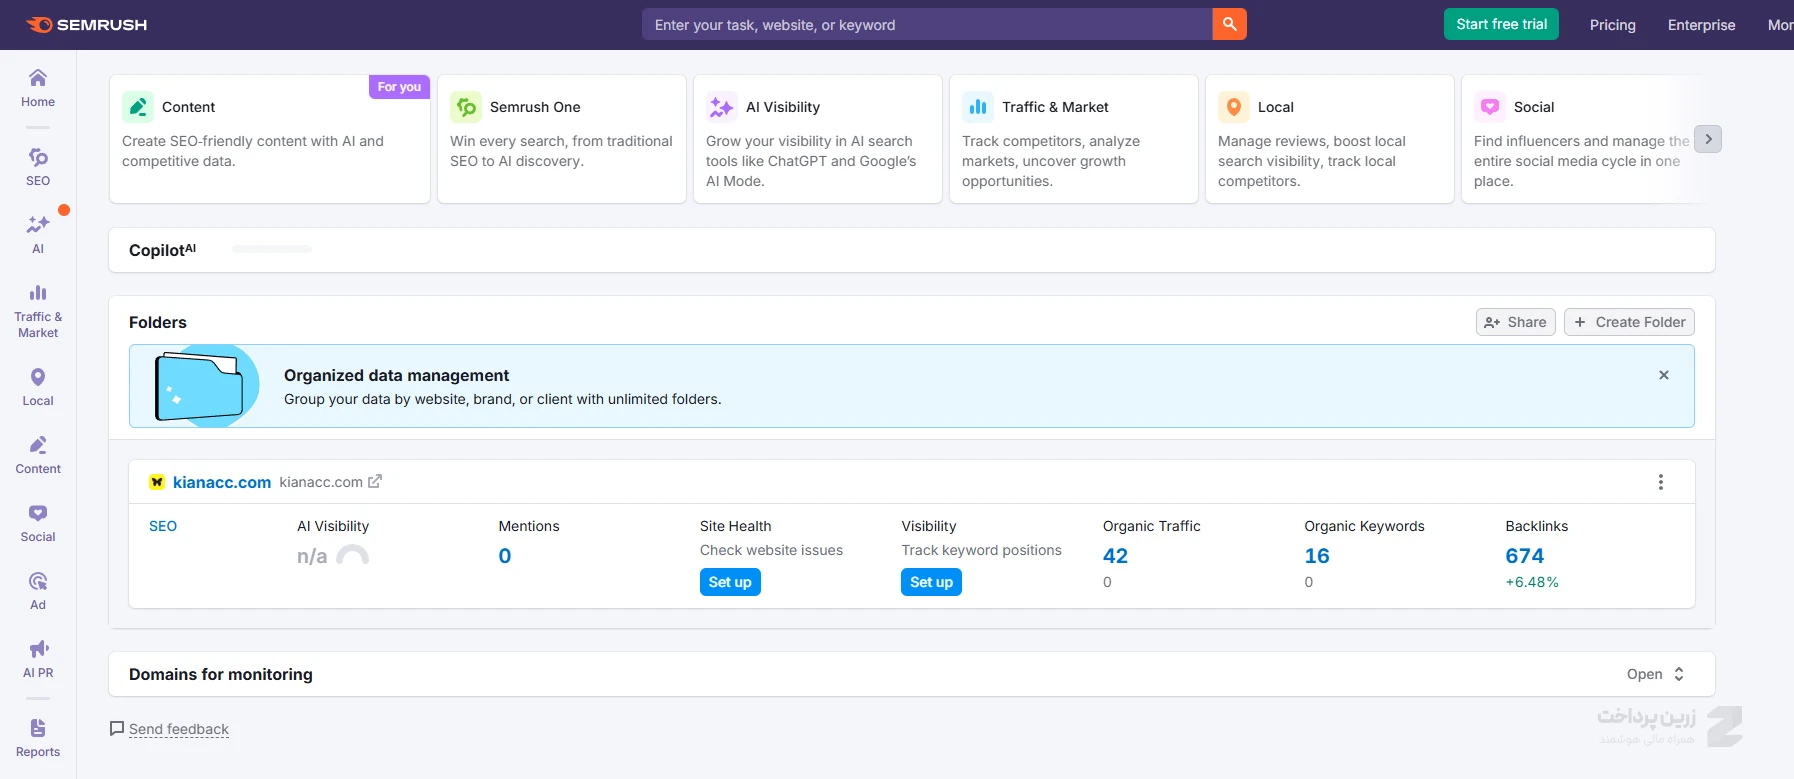Focus the task, website, or keyword search field
1794x779 pixels.
tap(927, 24)
